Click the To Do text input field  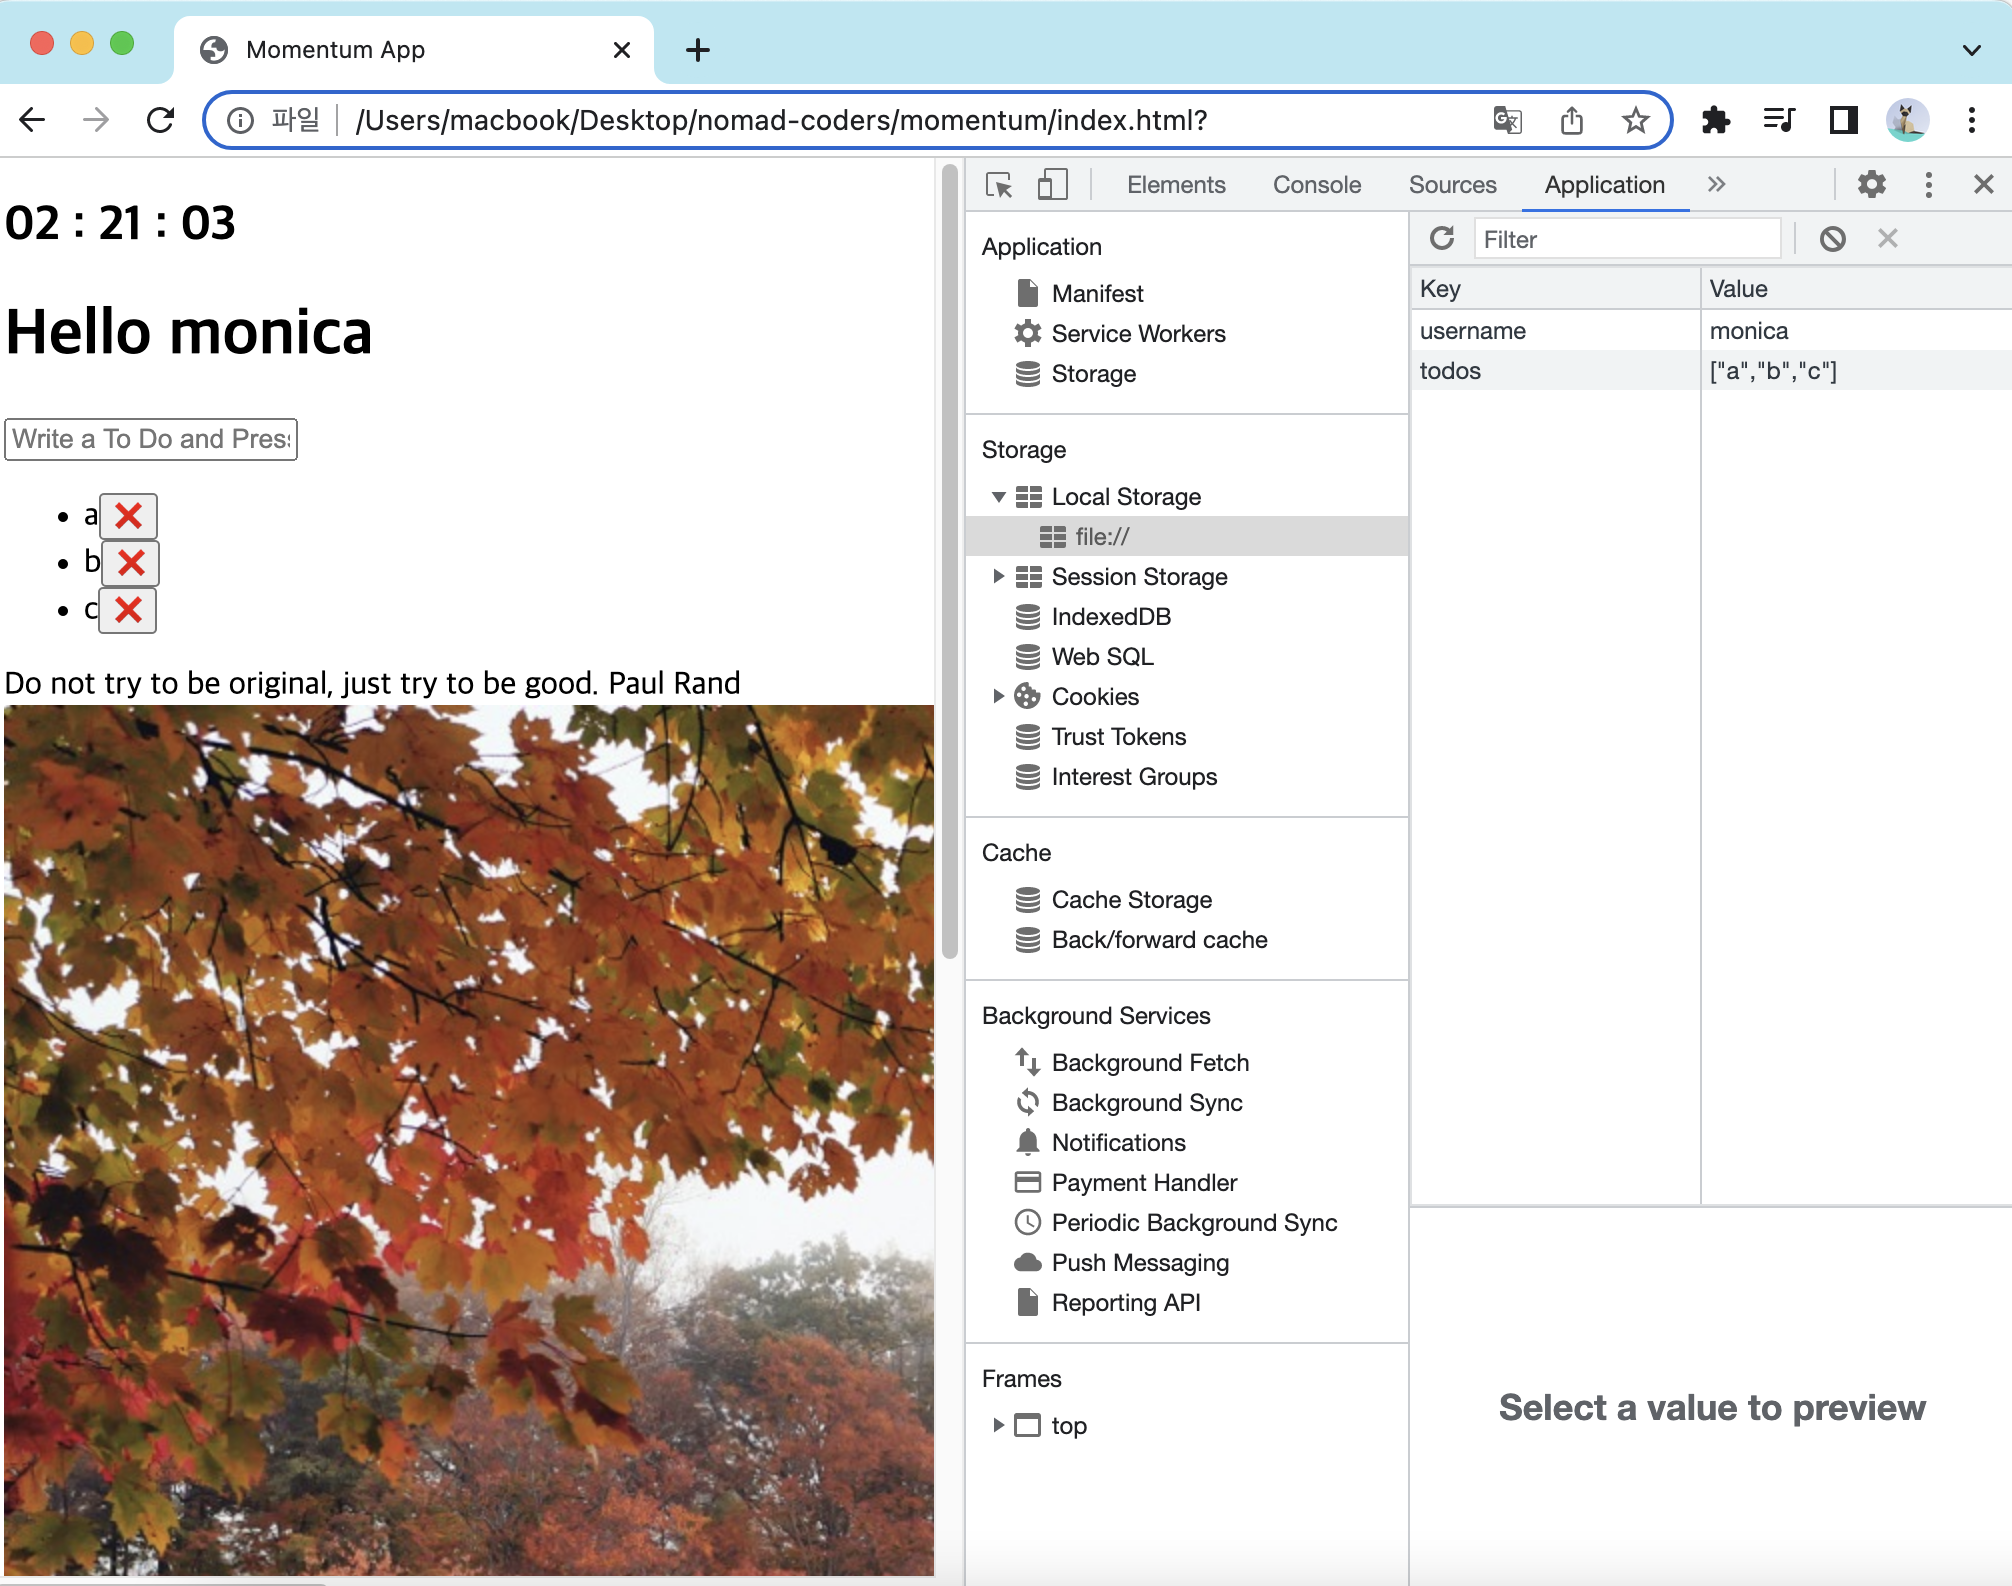[x=151, y=439]
